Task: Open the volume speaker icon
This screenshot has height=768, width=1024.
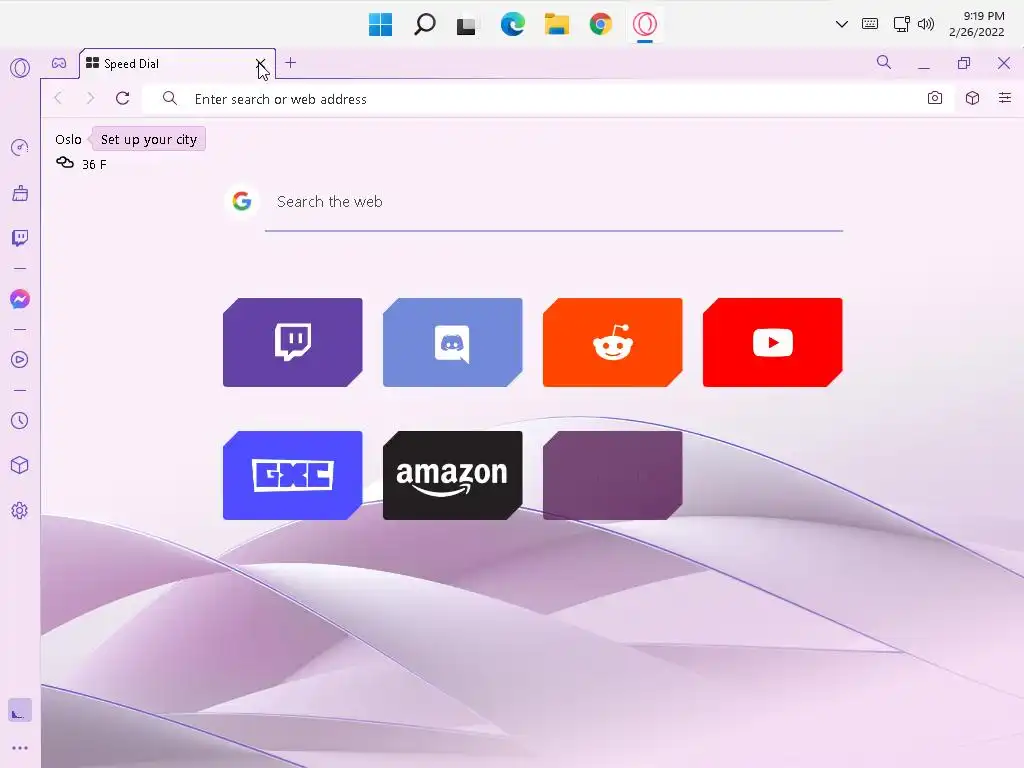Action: [926, 24]
